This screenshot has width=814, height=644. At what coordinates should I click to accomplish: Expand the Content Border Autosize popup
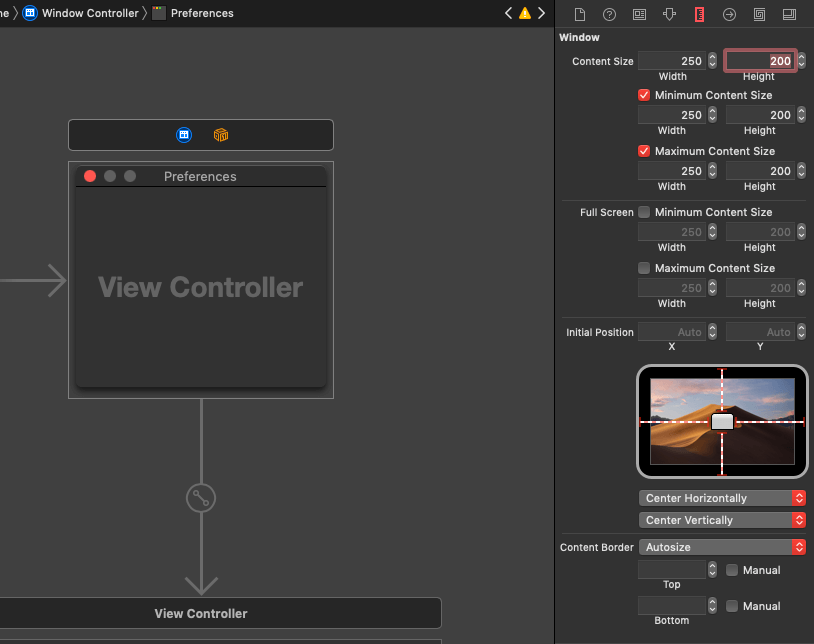click(x=721, y=547)
